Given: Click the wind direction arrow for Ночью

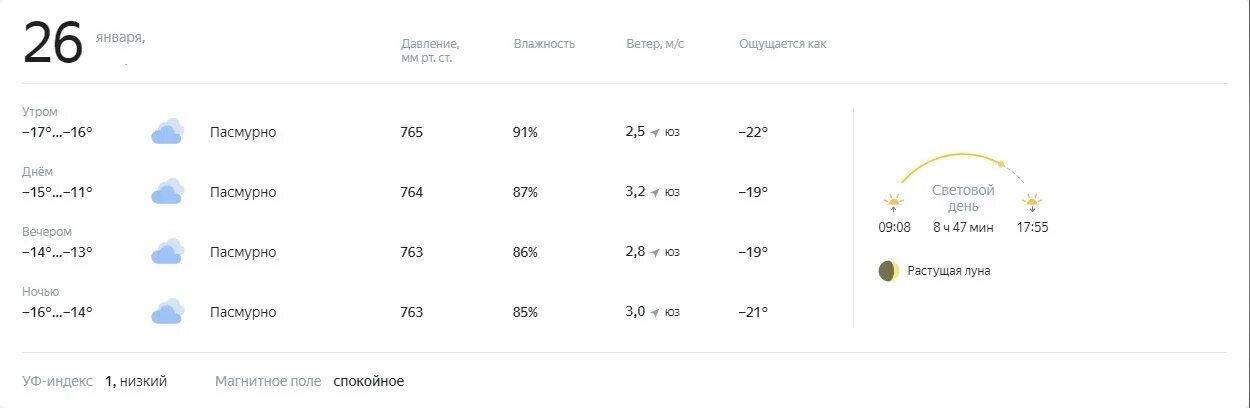Looking at the screenshot, I should click(x=655, y=313).
